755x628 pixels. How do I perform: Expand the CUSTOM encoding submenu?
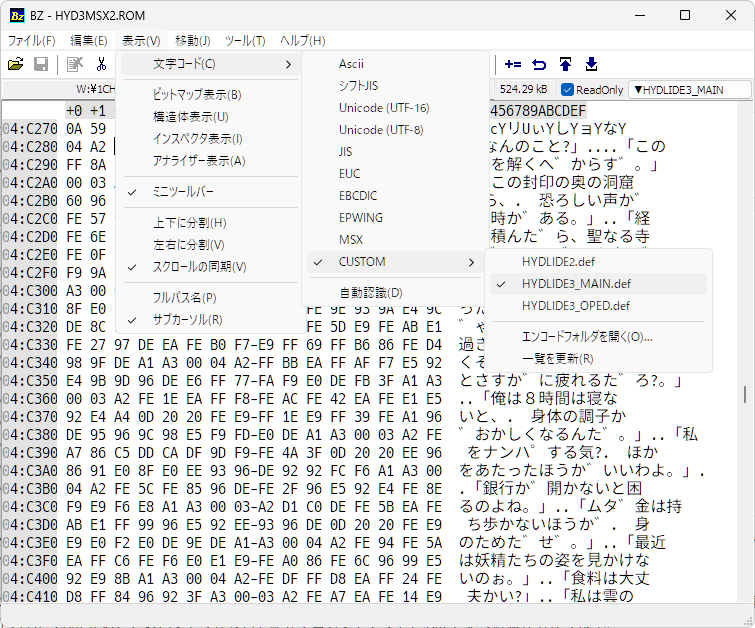395,262
